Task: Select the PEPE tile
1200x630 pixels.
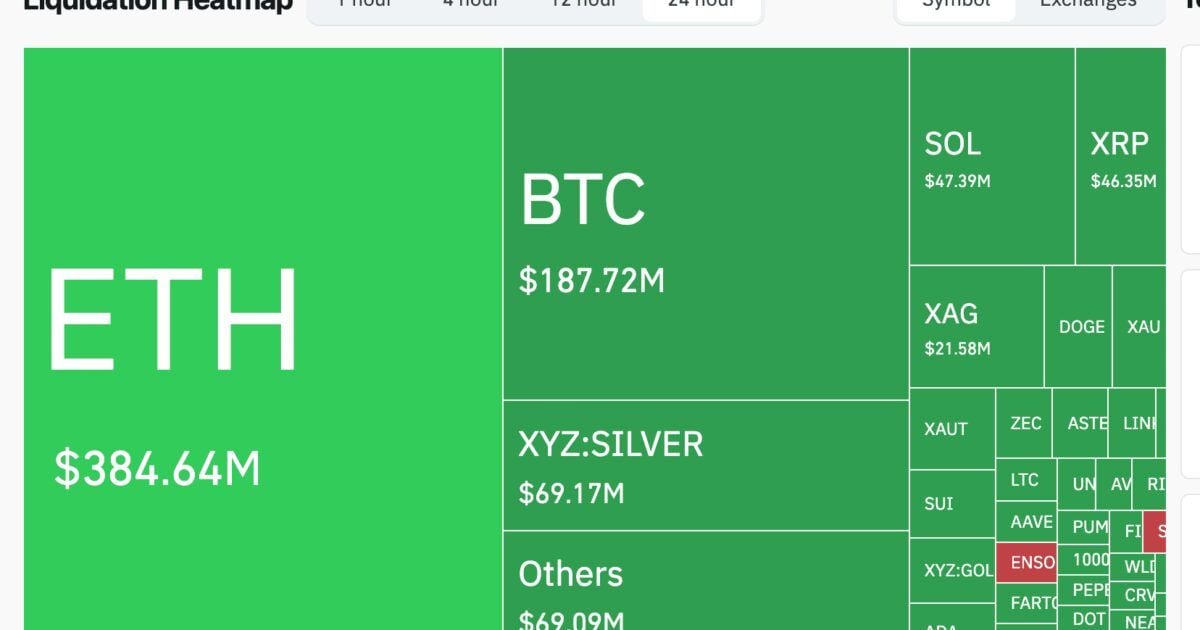Action: pos(1088,589)
